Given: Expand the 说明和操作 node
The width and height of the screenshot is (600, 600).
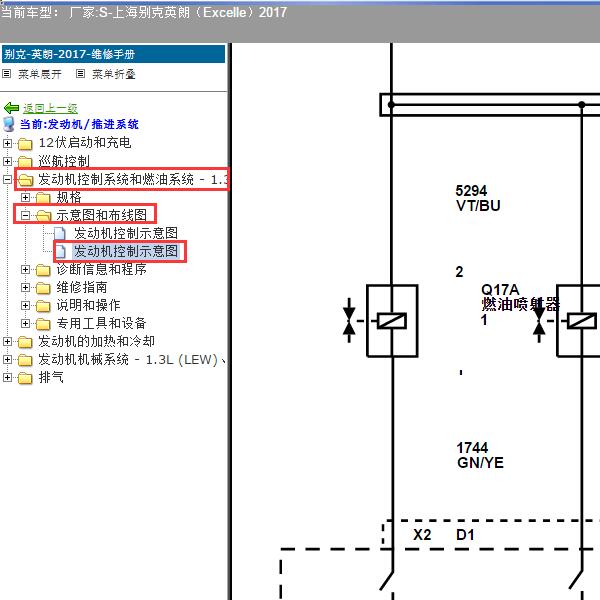Looking at the screenshot, I should [x=25, y=305].
